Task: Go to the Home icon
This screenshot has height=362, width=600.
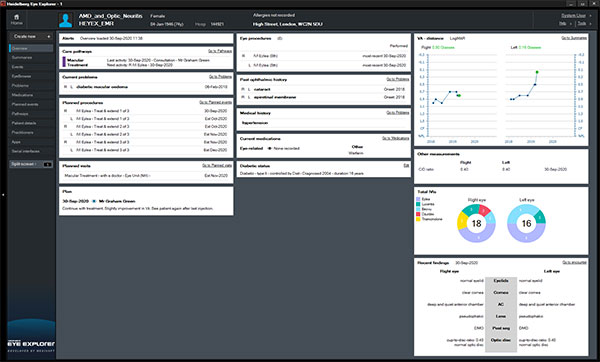Action: click(16, 19)
